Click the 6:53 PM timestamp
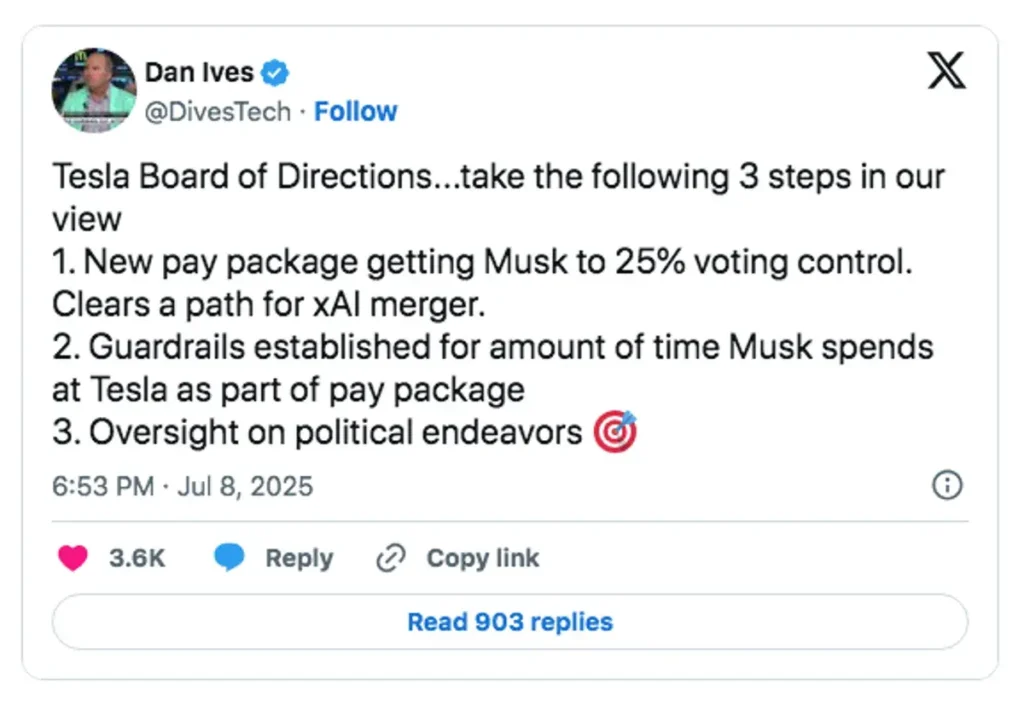The width and height of the screenshot is (1024, 707). click(103, 487)
